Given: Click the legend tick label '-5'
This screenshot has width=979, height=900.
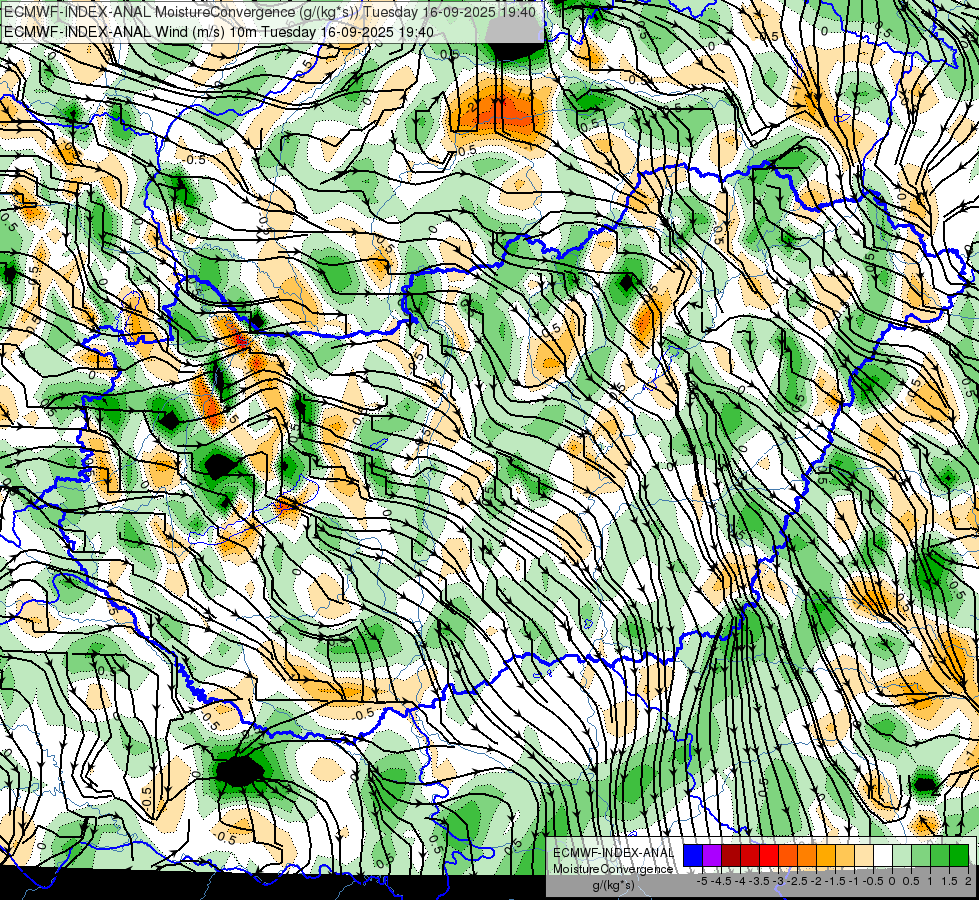Looking at the screenshot, I should 702,881.
